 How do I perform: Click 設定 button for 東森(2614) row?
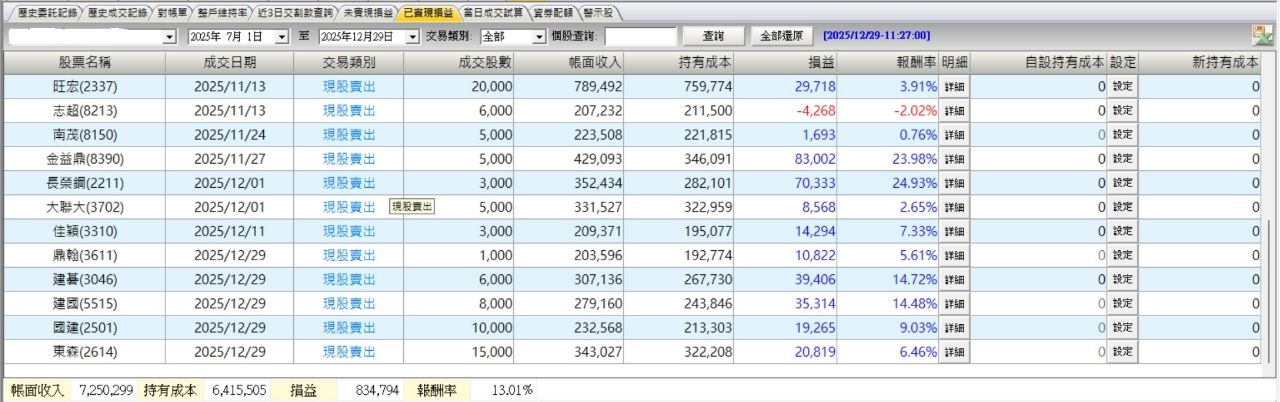pos(1122,352)
